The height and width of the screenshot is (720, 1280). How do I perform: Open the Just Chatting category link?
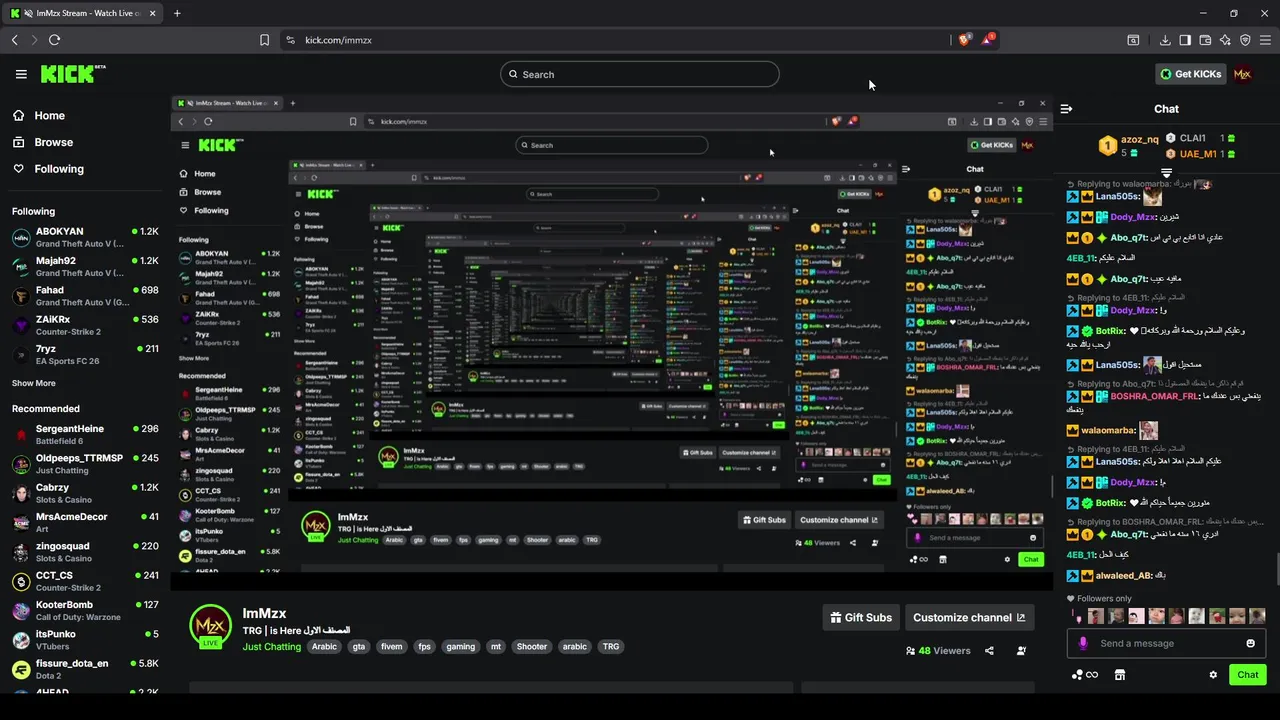pos(271,647)
